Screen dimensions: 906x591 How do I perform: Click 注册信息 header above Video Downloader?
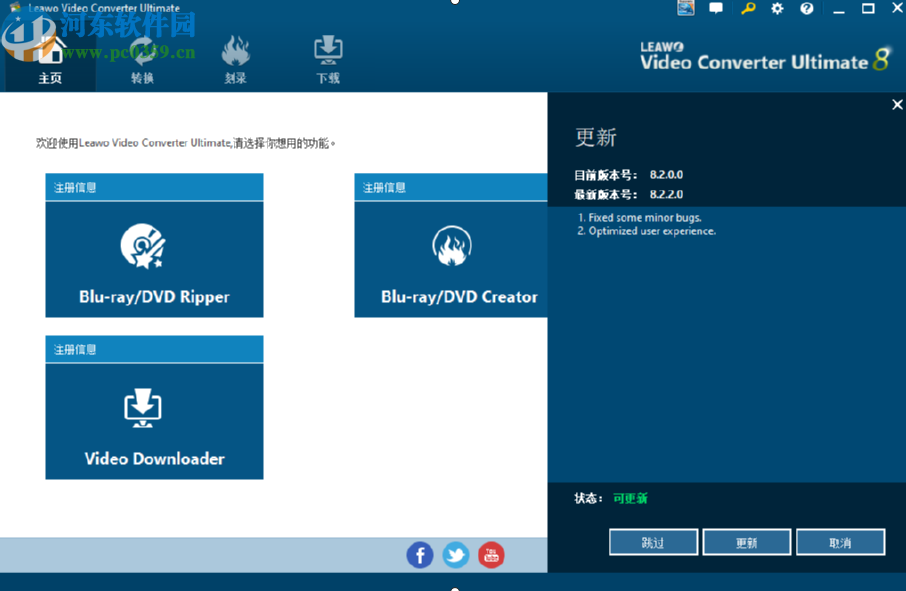tap(154, 350)
